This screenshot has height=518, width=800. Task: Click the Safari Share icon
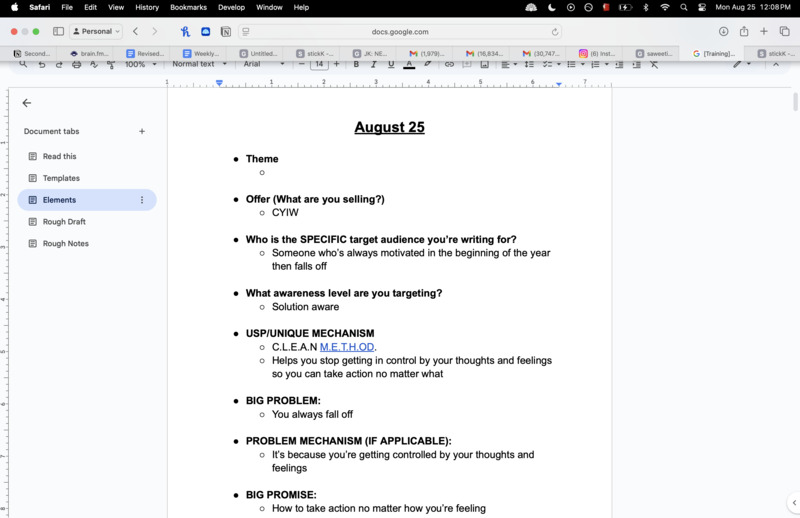click(744, 31)
